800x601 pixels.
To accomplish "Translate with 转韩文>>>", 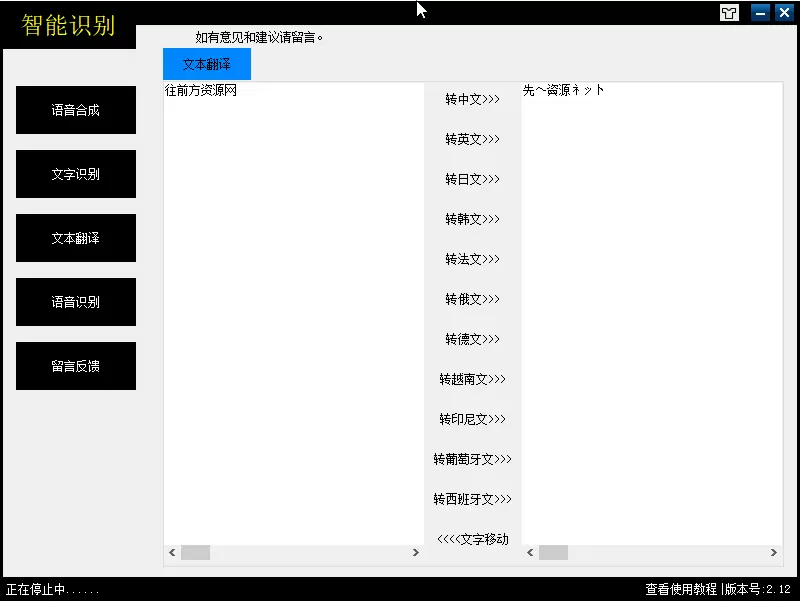I will pos(472,219).
